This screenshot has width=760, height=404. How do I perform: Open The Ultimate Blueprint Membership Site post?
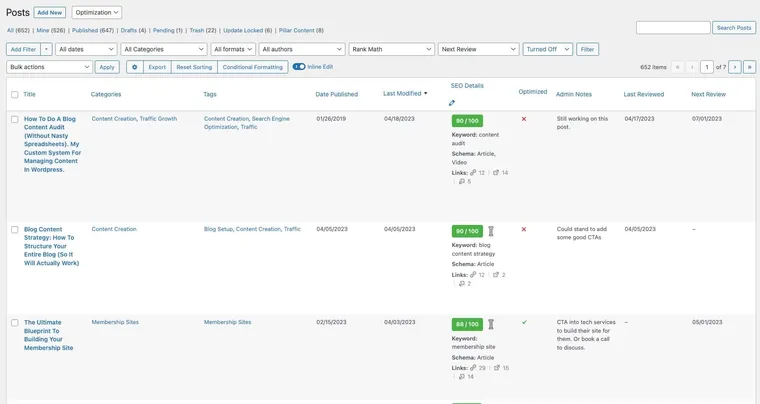click(x=48, y=335)
